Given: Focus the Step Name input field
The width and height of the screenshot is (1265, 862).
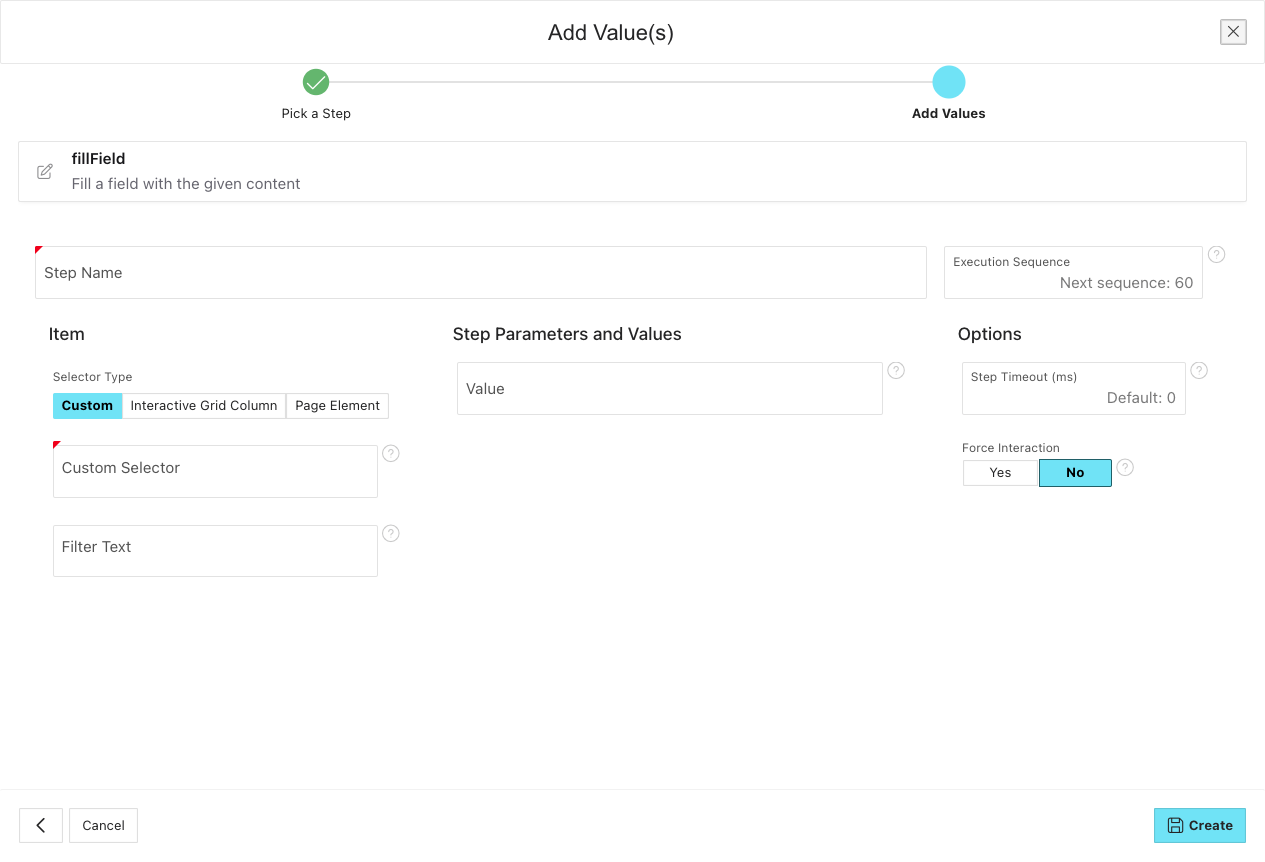Looking at the screenshot, I should (x=480, y=273).
